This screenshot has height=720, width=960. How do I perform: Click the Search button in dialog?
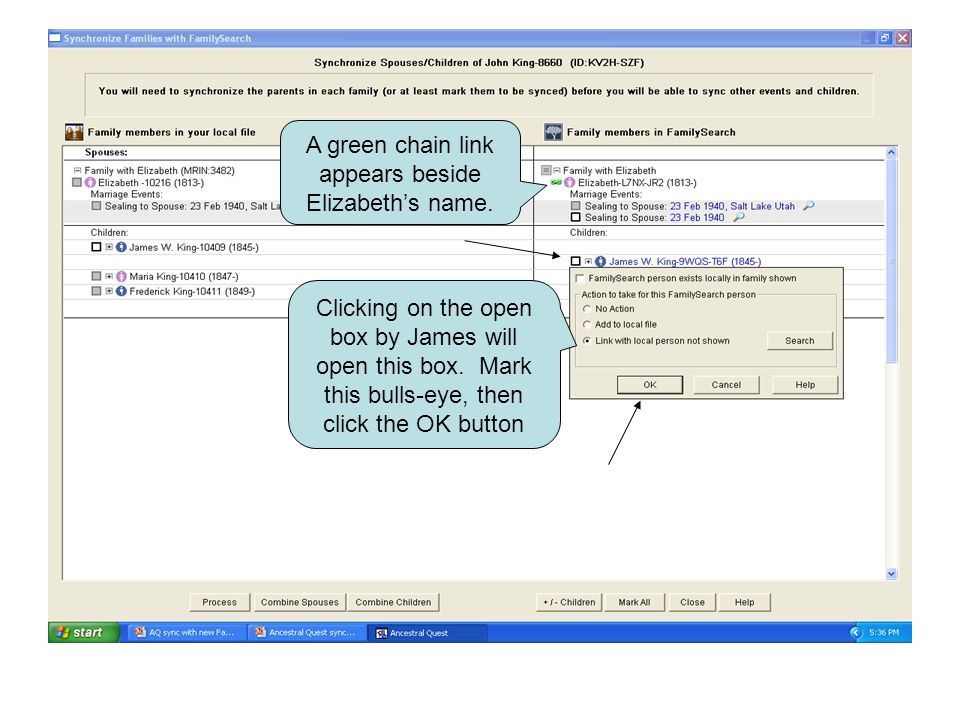pos(800,341)
